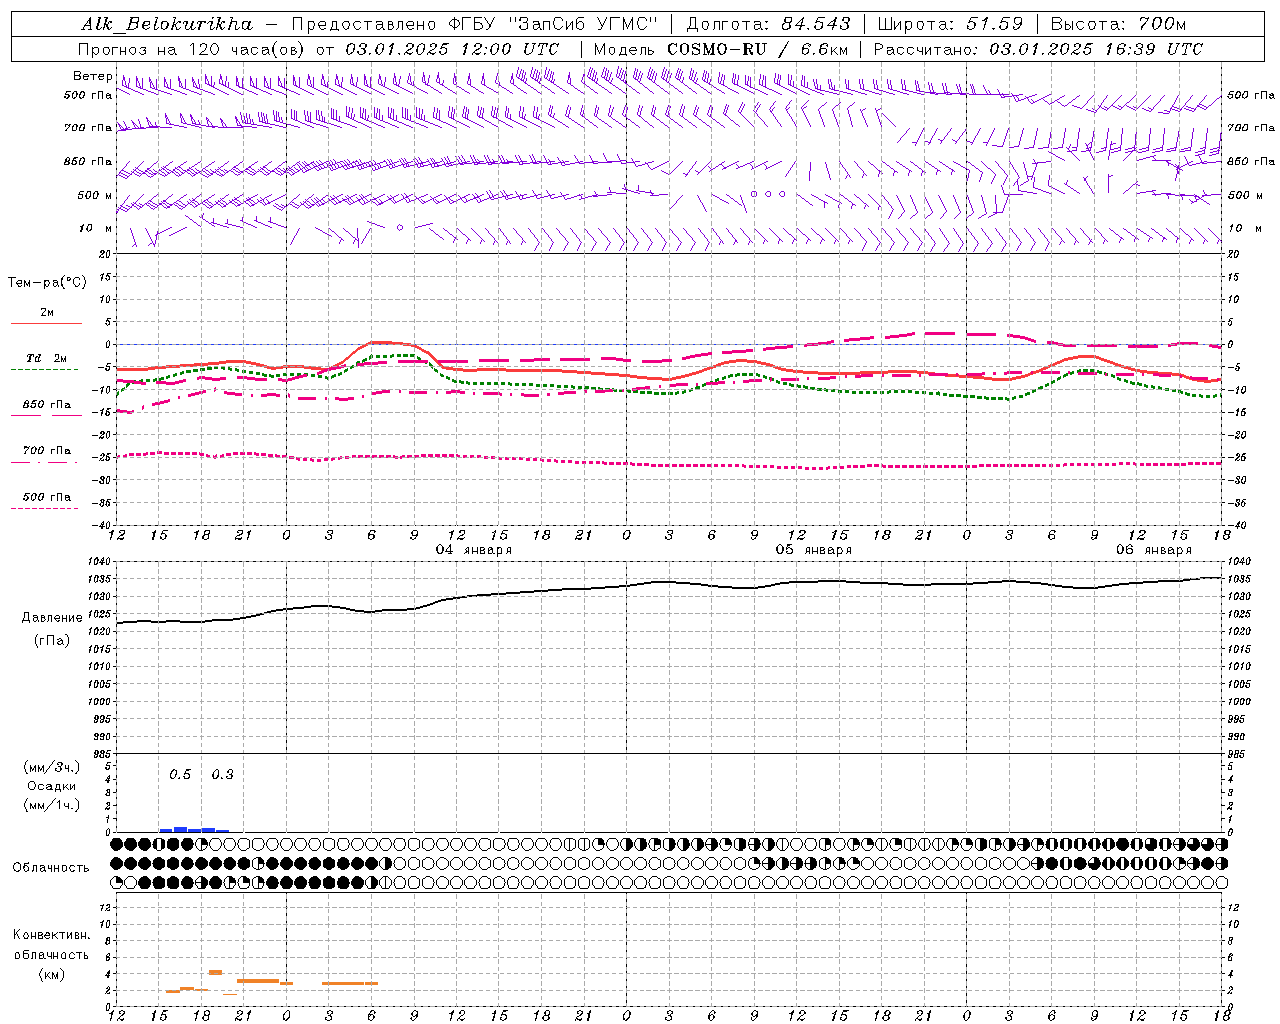Click the Конвективн. panel label
Image resolution: width=1280 pixels, height=1024 pixels.
pyautogui.click(x=51, y=935)
